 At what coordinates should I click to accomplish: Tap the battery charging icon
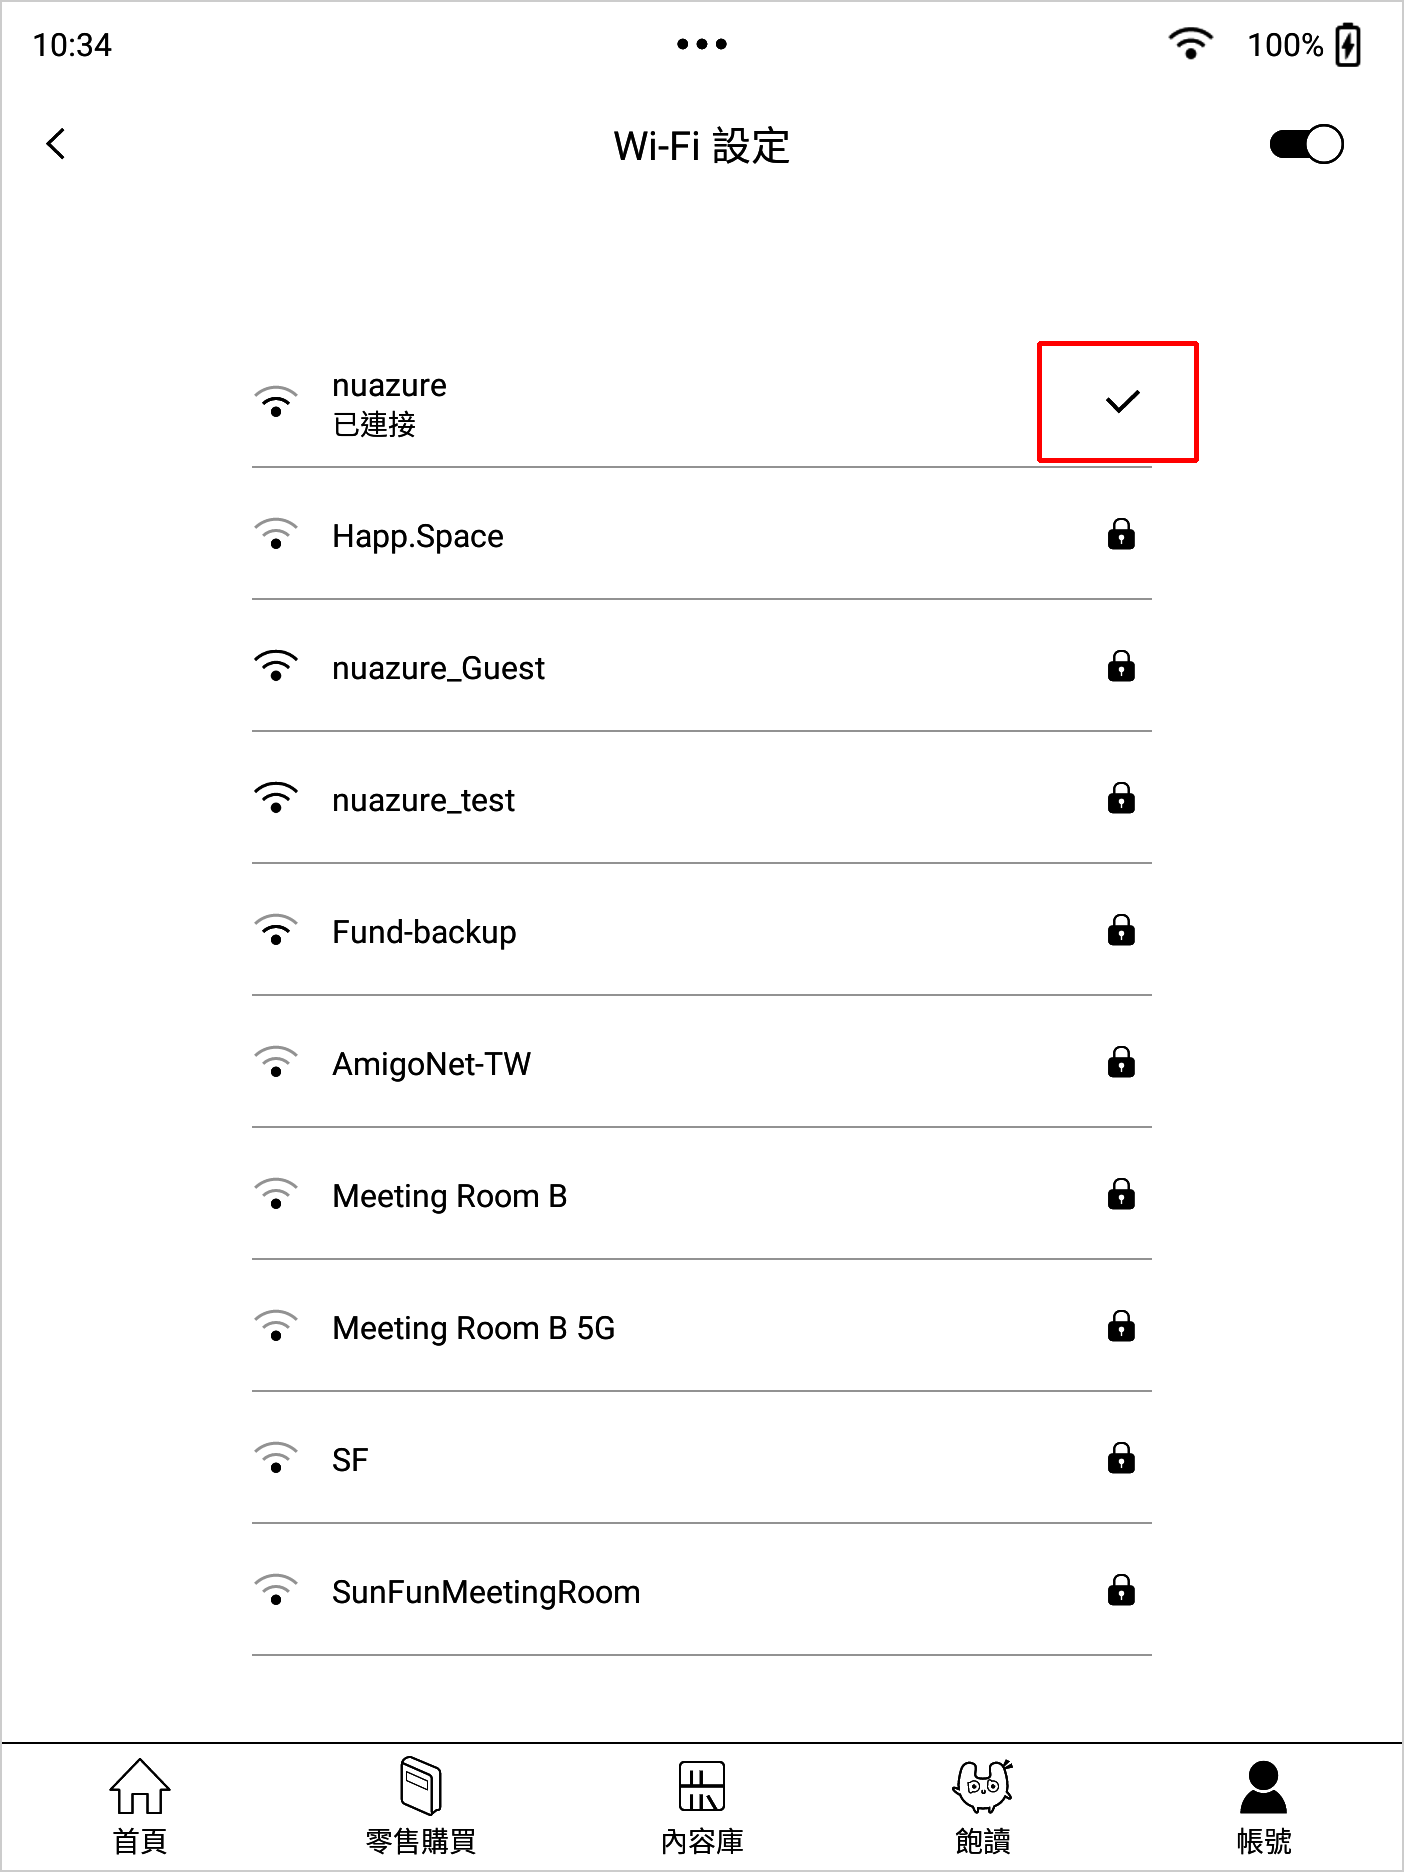[1349, 45]
